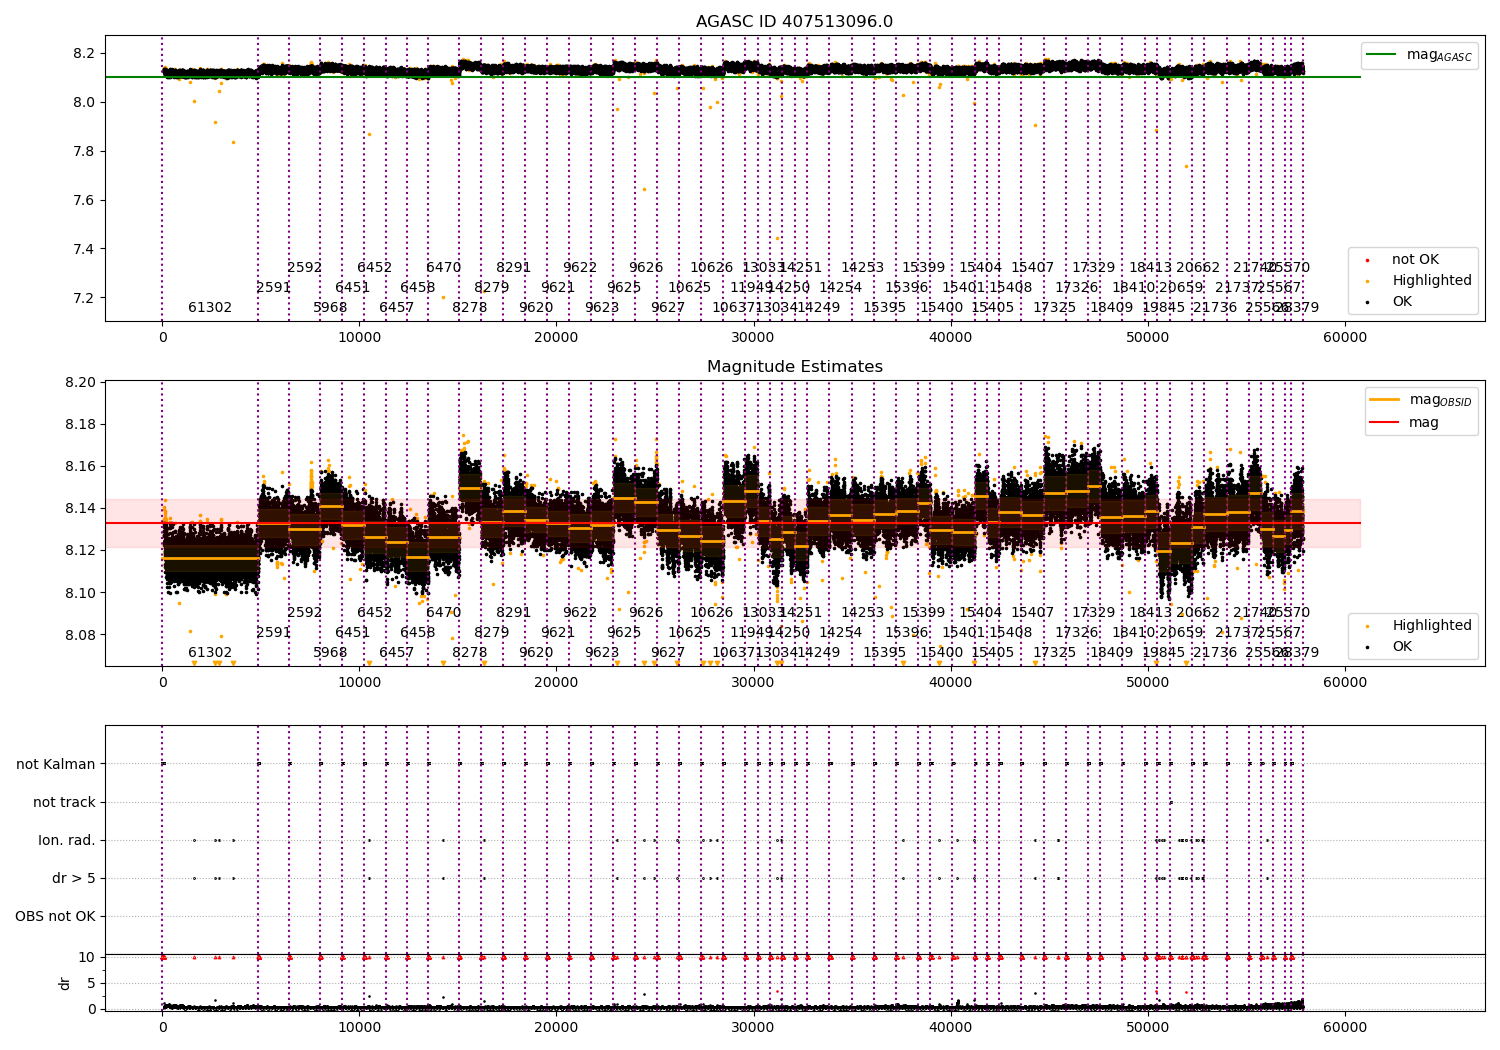Click the rotated 'dr' axis label
Viewport: 1500px width, 1050px height.
[x=65, y=984]
